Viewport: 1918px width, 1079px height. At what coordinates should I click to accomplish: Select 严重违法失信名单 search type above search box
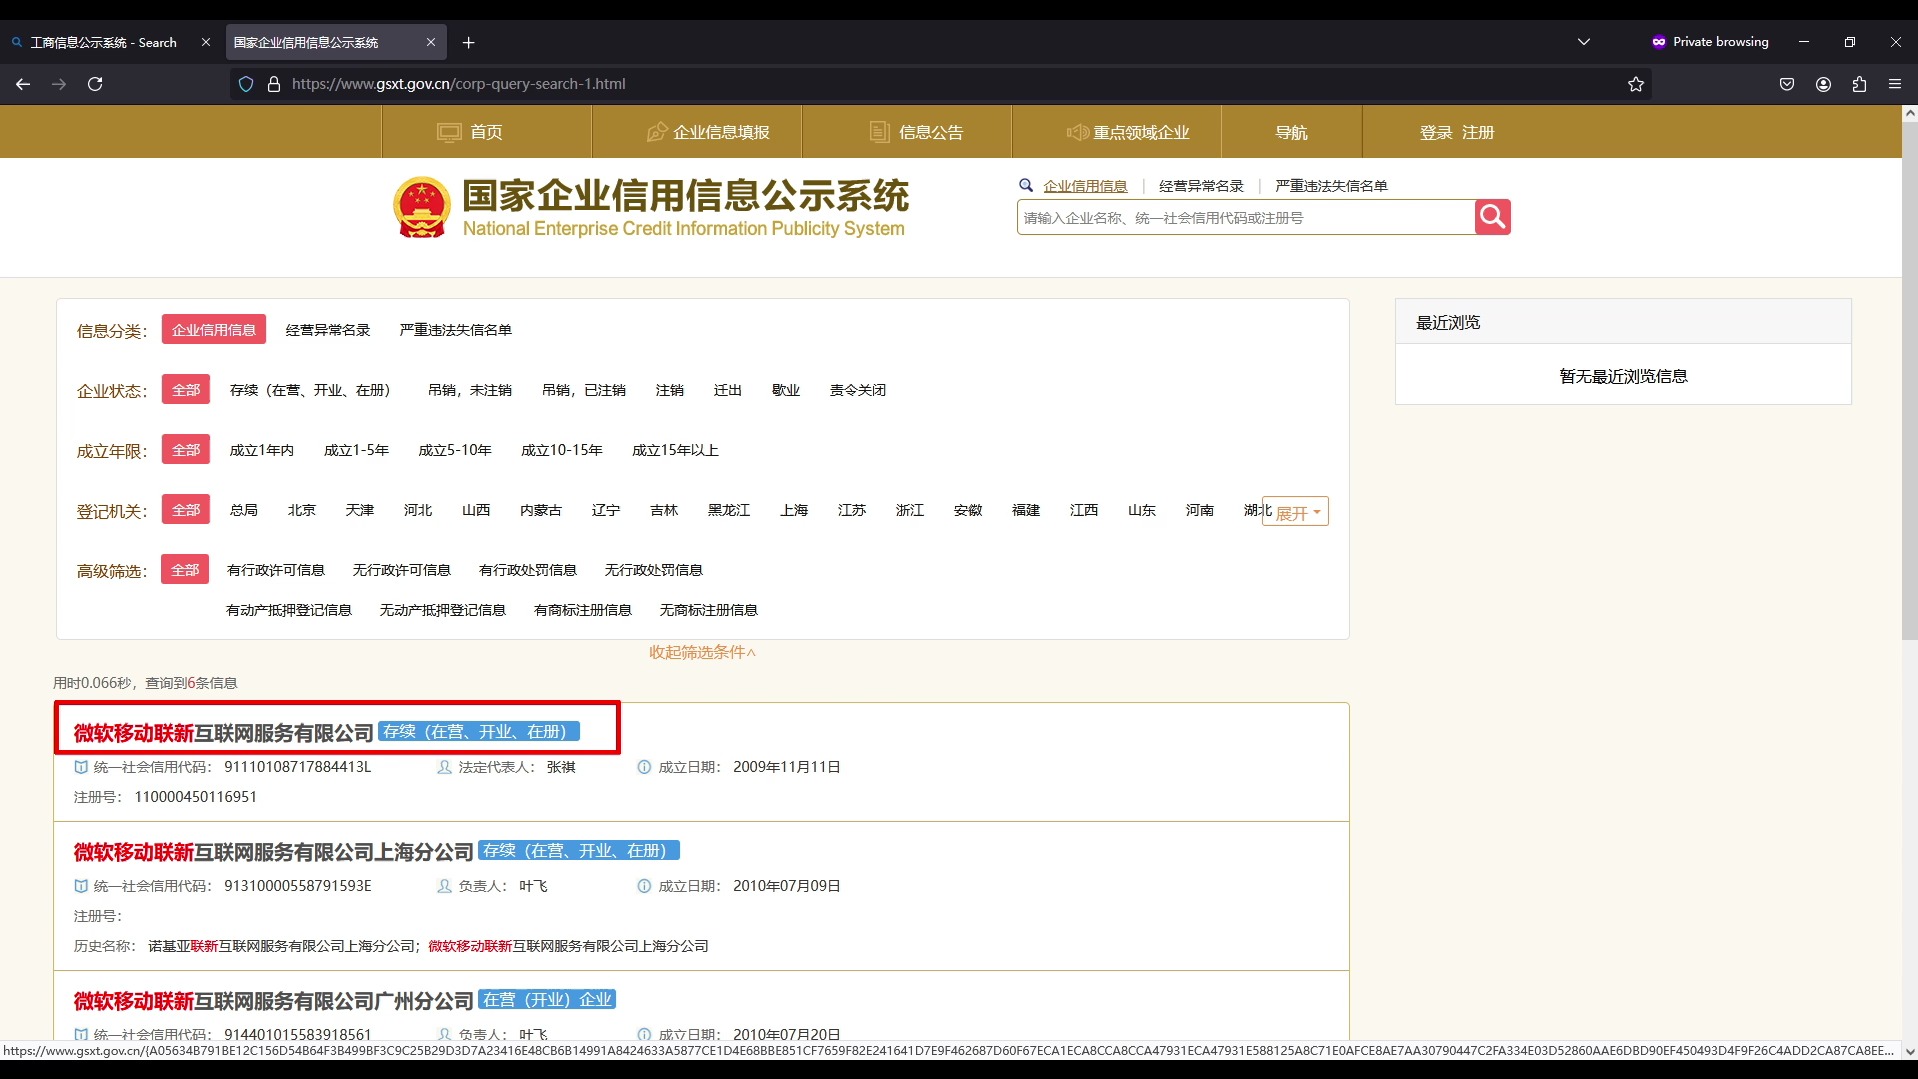(1331, 186)
